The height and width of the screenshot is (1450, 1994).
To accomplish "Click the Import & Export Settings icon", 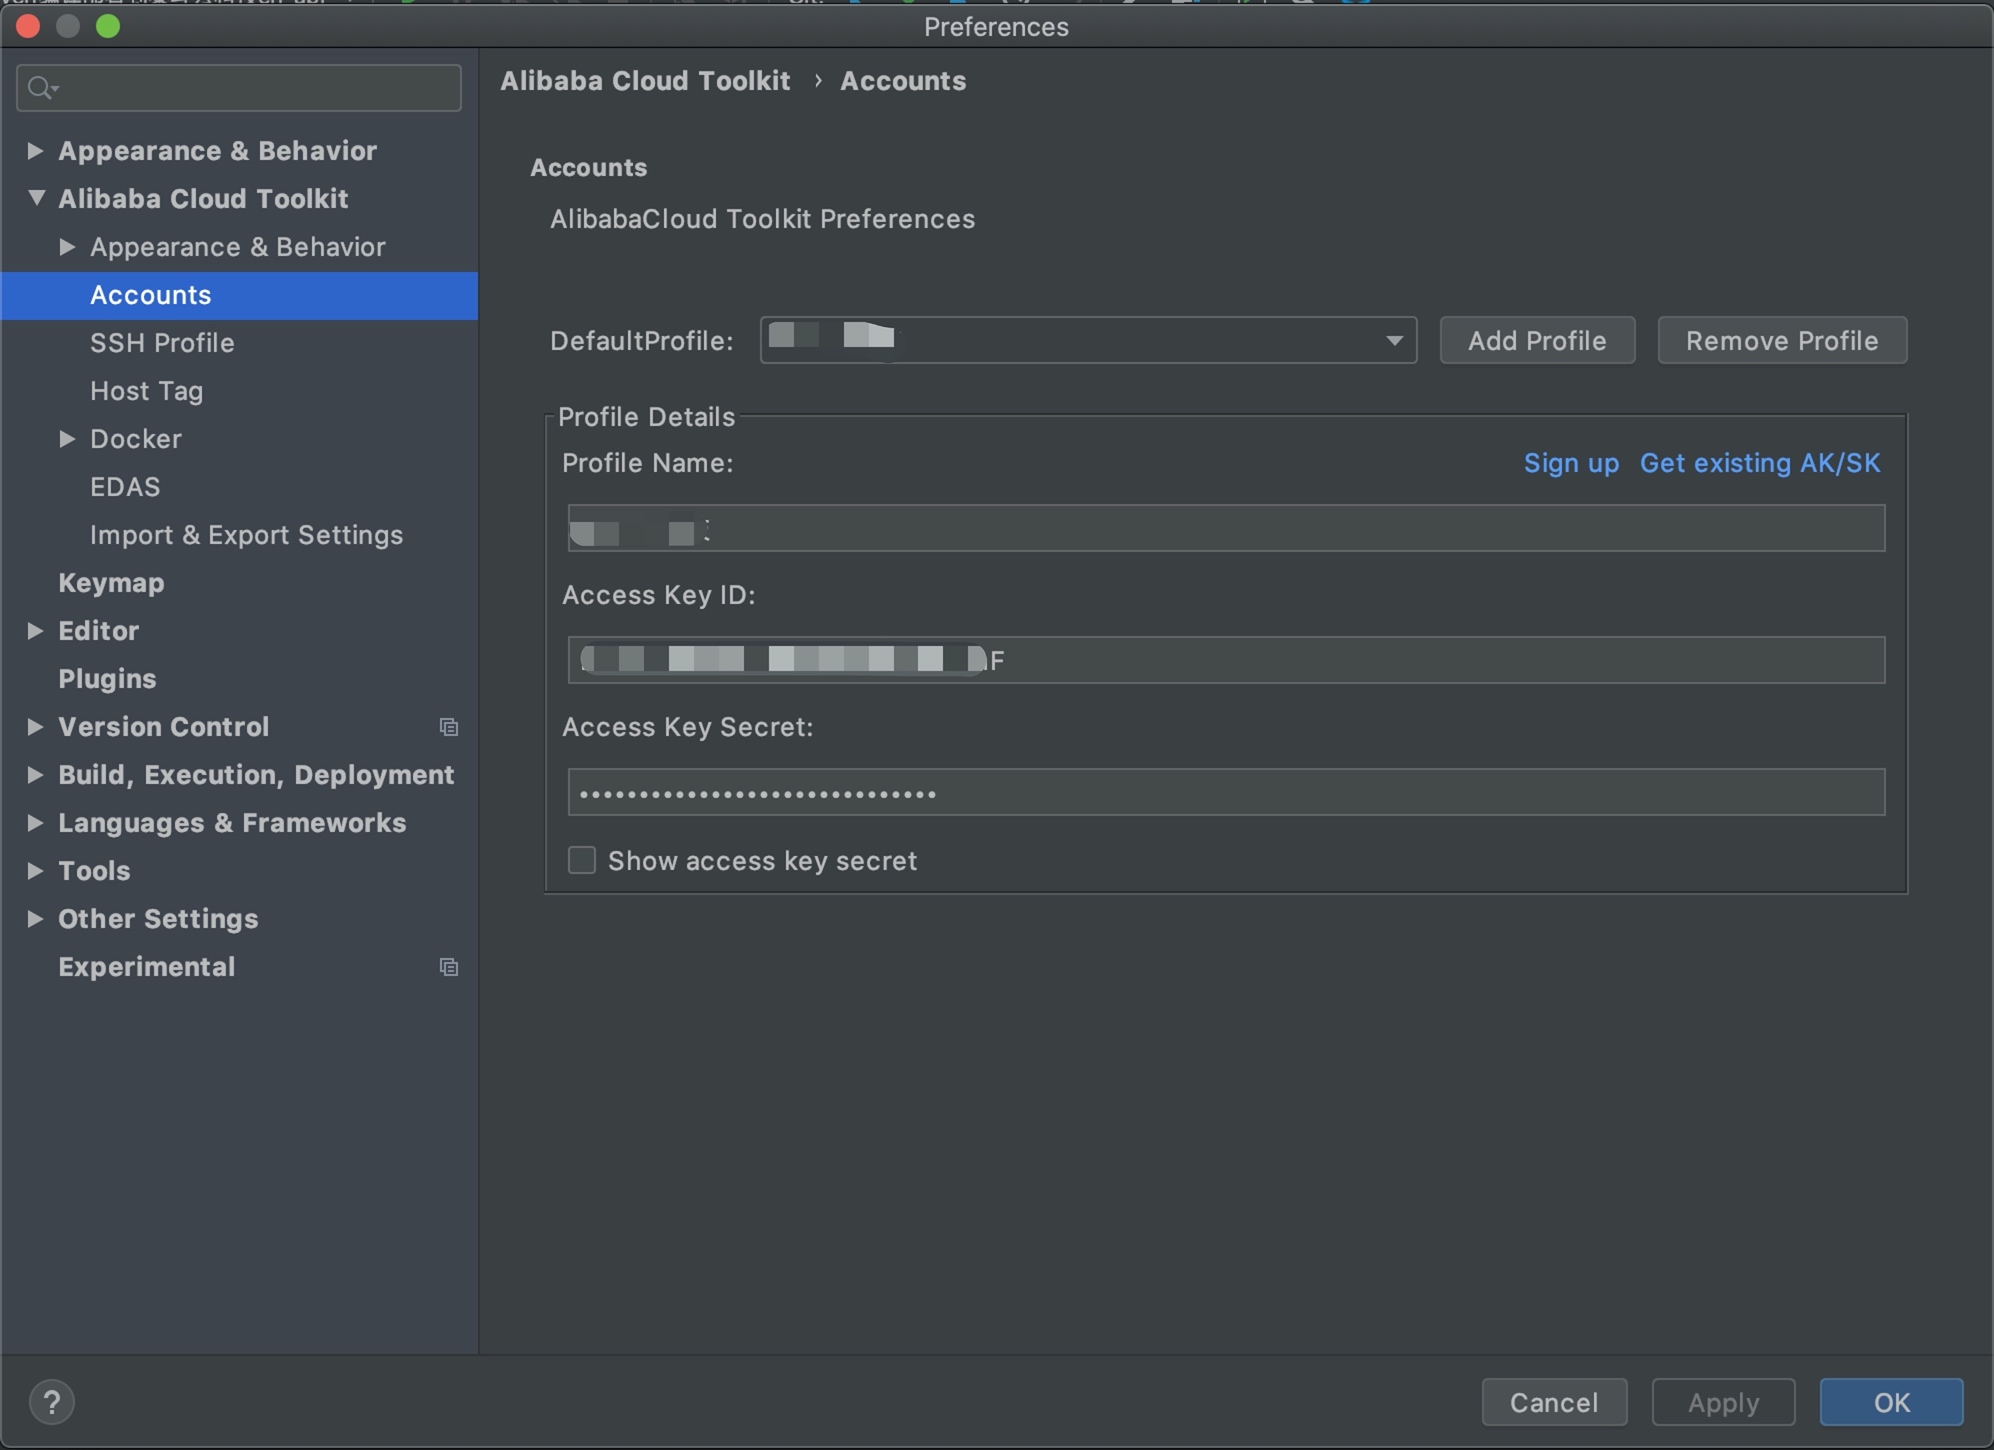I will pos(246,534).
